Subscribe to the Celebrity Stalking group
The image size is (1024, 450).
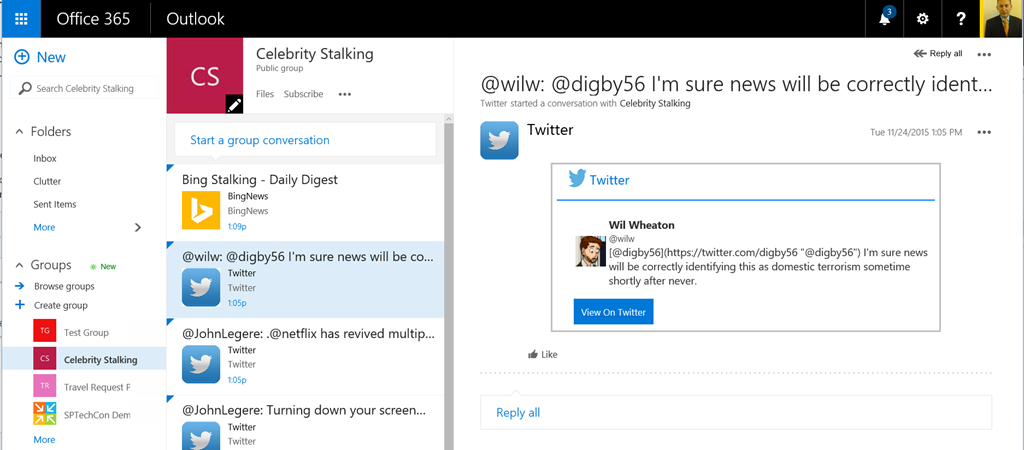[x=303, y=94]
